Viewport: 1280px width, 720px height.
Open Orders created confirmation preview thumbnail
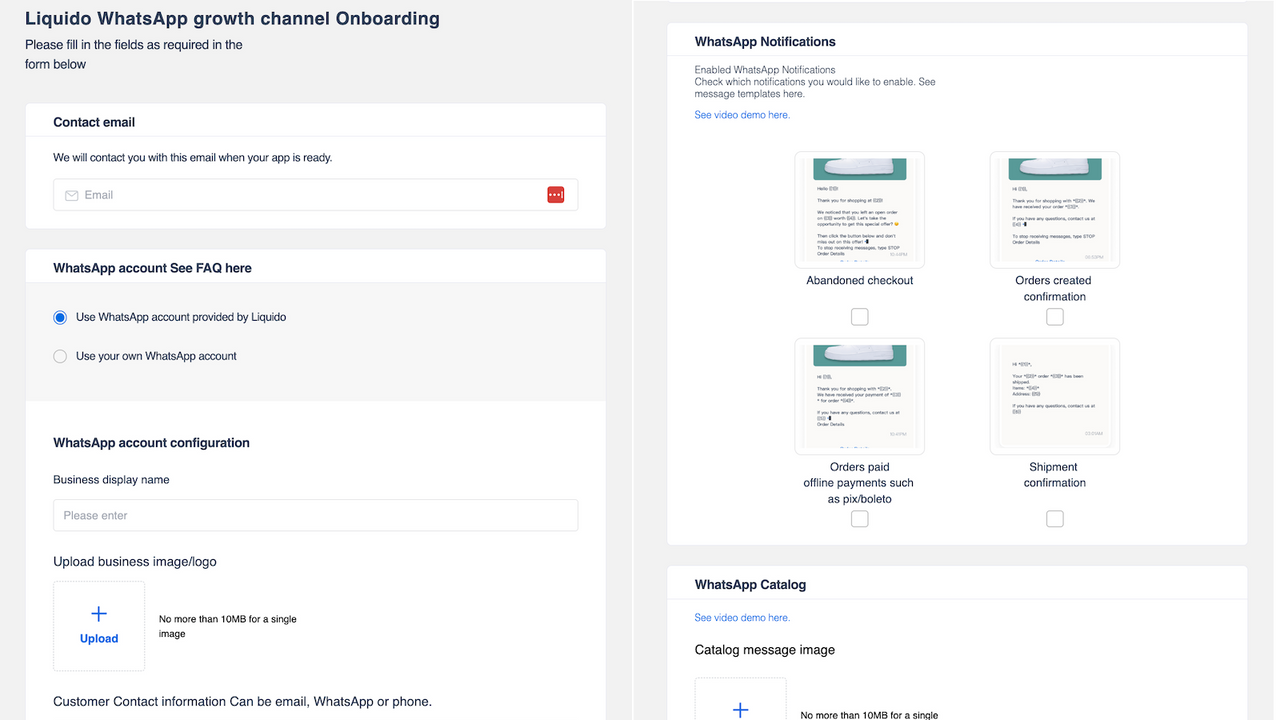(1055, 210)
